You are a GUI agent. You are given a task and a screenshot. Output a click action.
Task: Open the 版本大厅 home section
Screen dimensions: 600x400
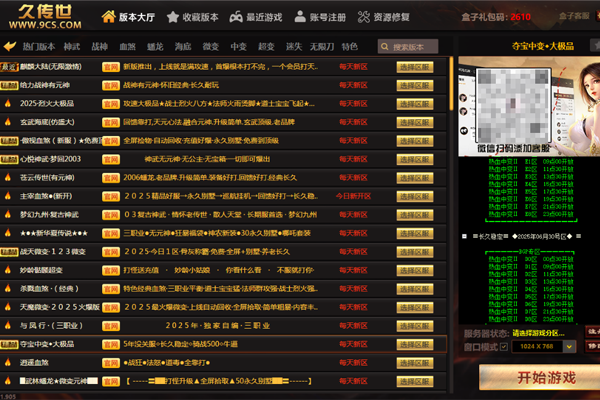coord(129,17)
